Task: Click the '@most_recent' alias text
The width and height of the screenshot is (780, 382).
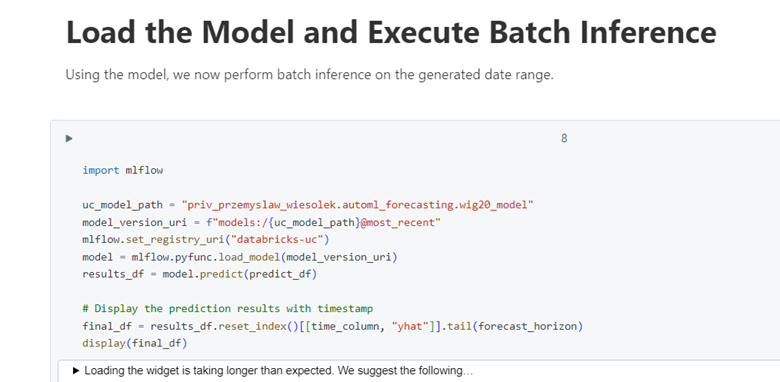Action: tap(400, 222)
